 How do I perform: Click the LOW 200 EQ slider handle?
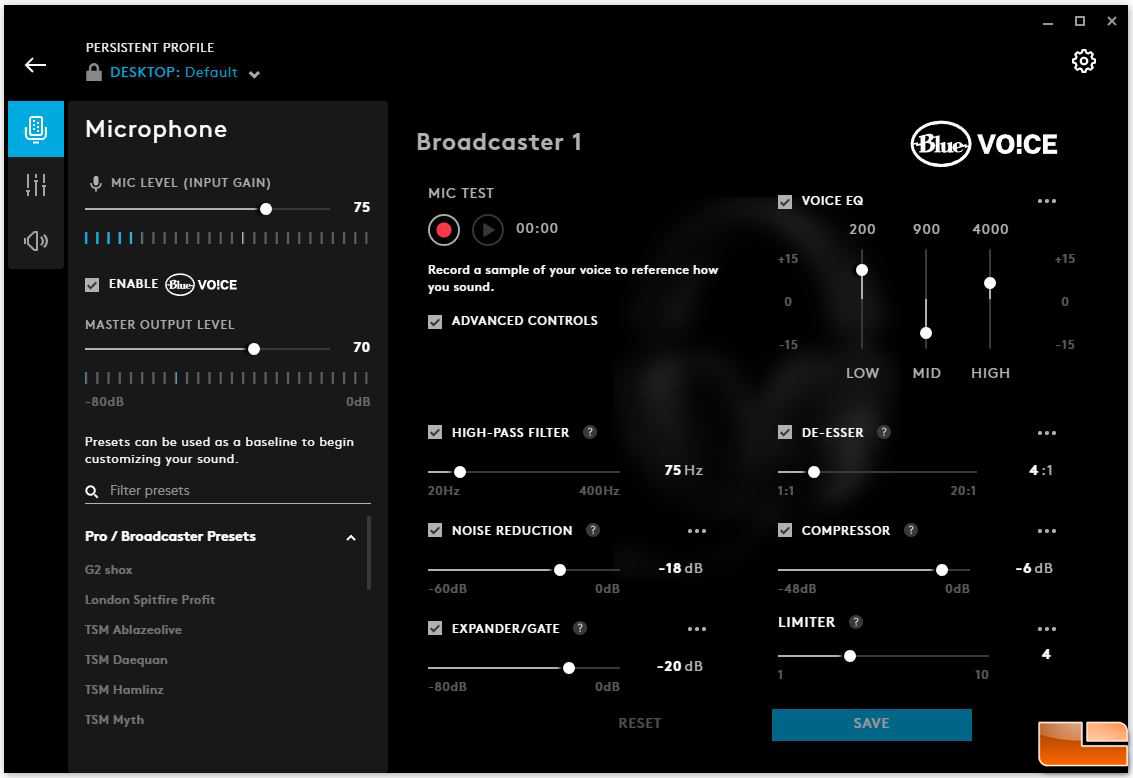coord(862,270)
